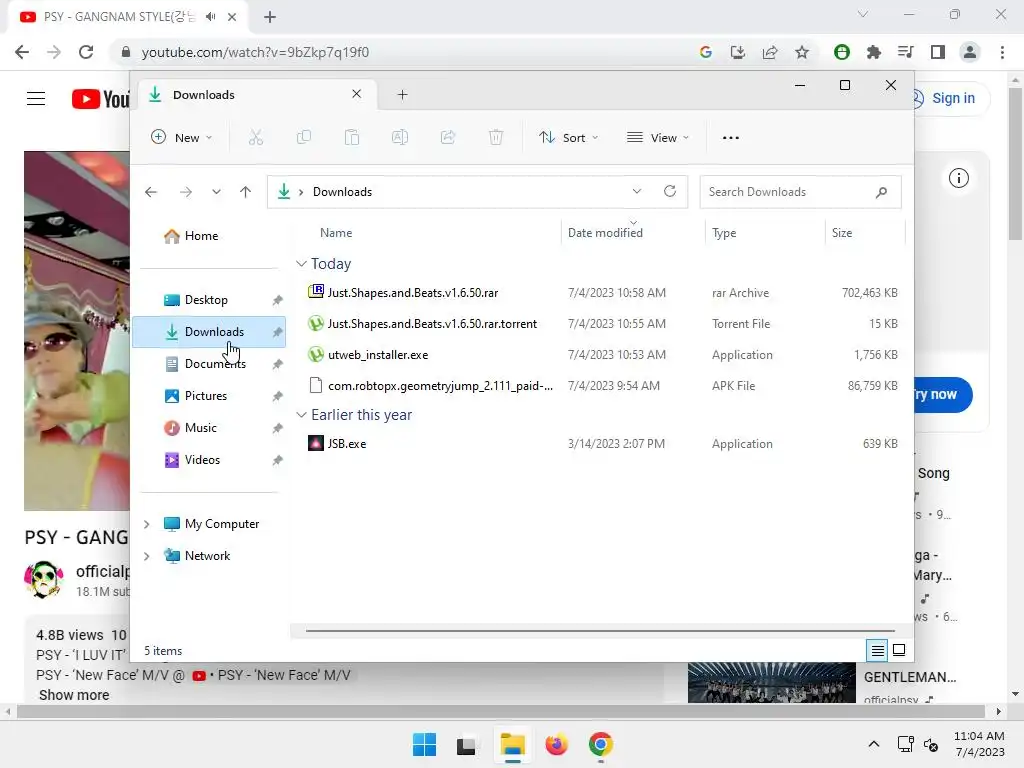Click the Chrome address bar URL
The width and height of the screenshot is (1024, 768).
click(x=255, y=52)
